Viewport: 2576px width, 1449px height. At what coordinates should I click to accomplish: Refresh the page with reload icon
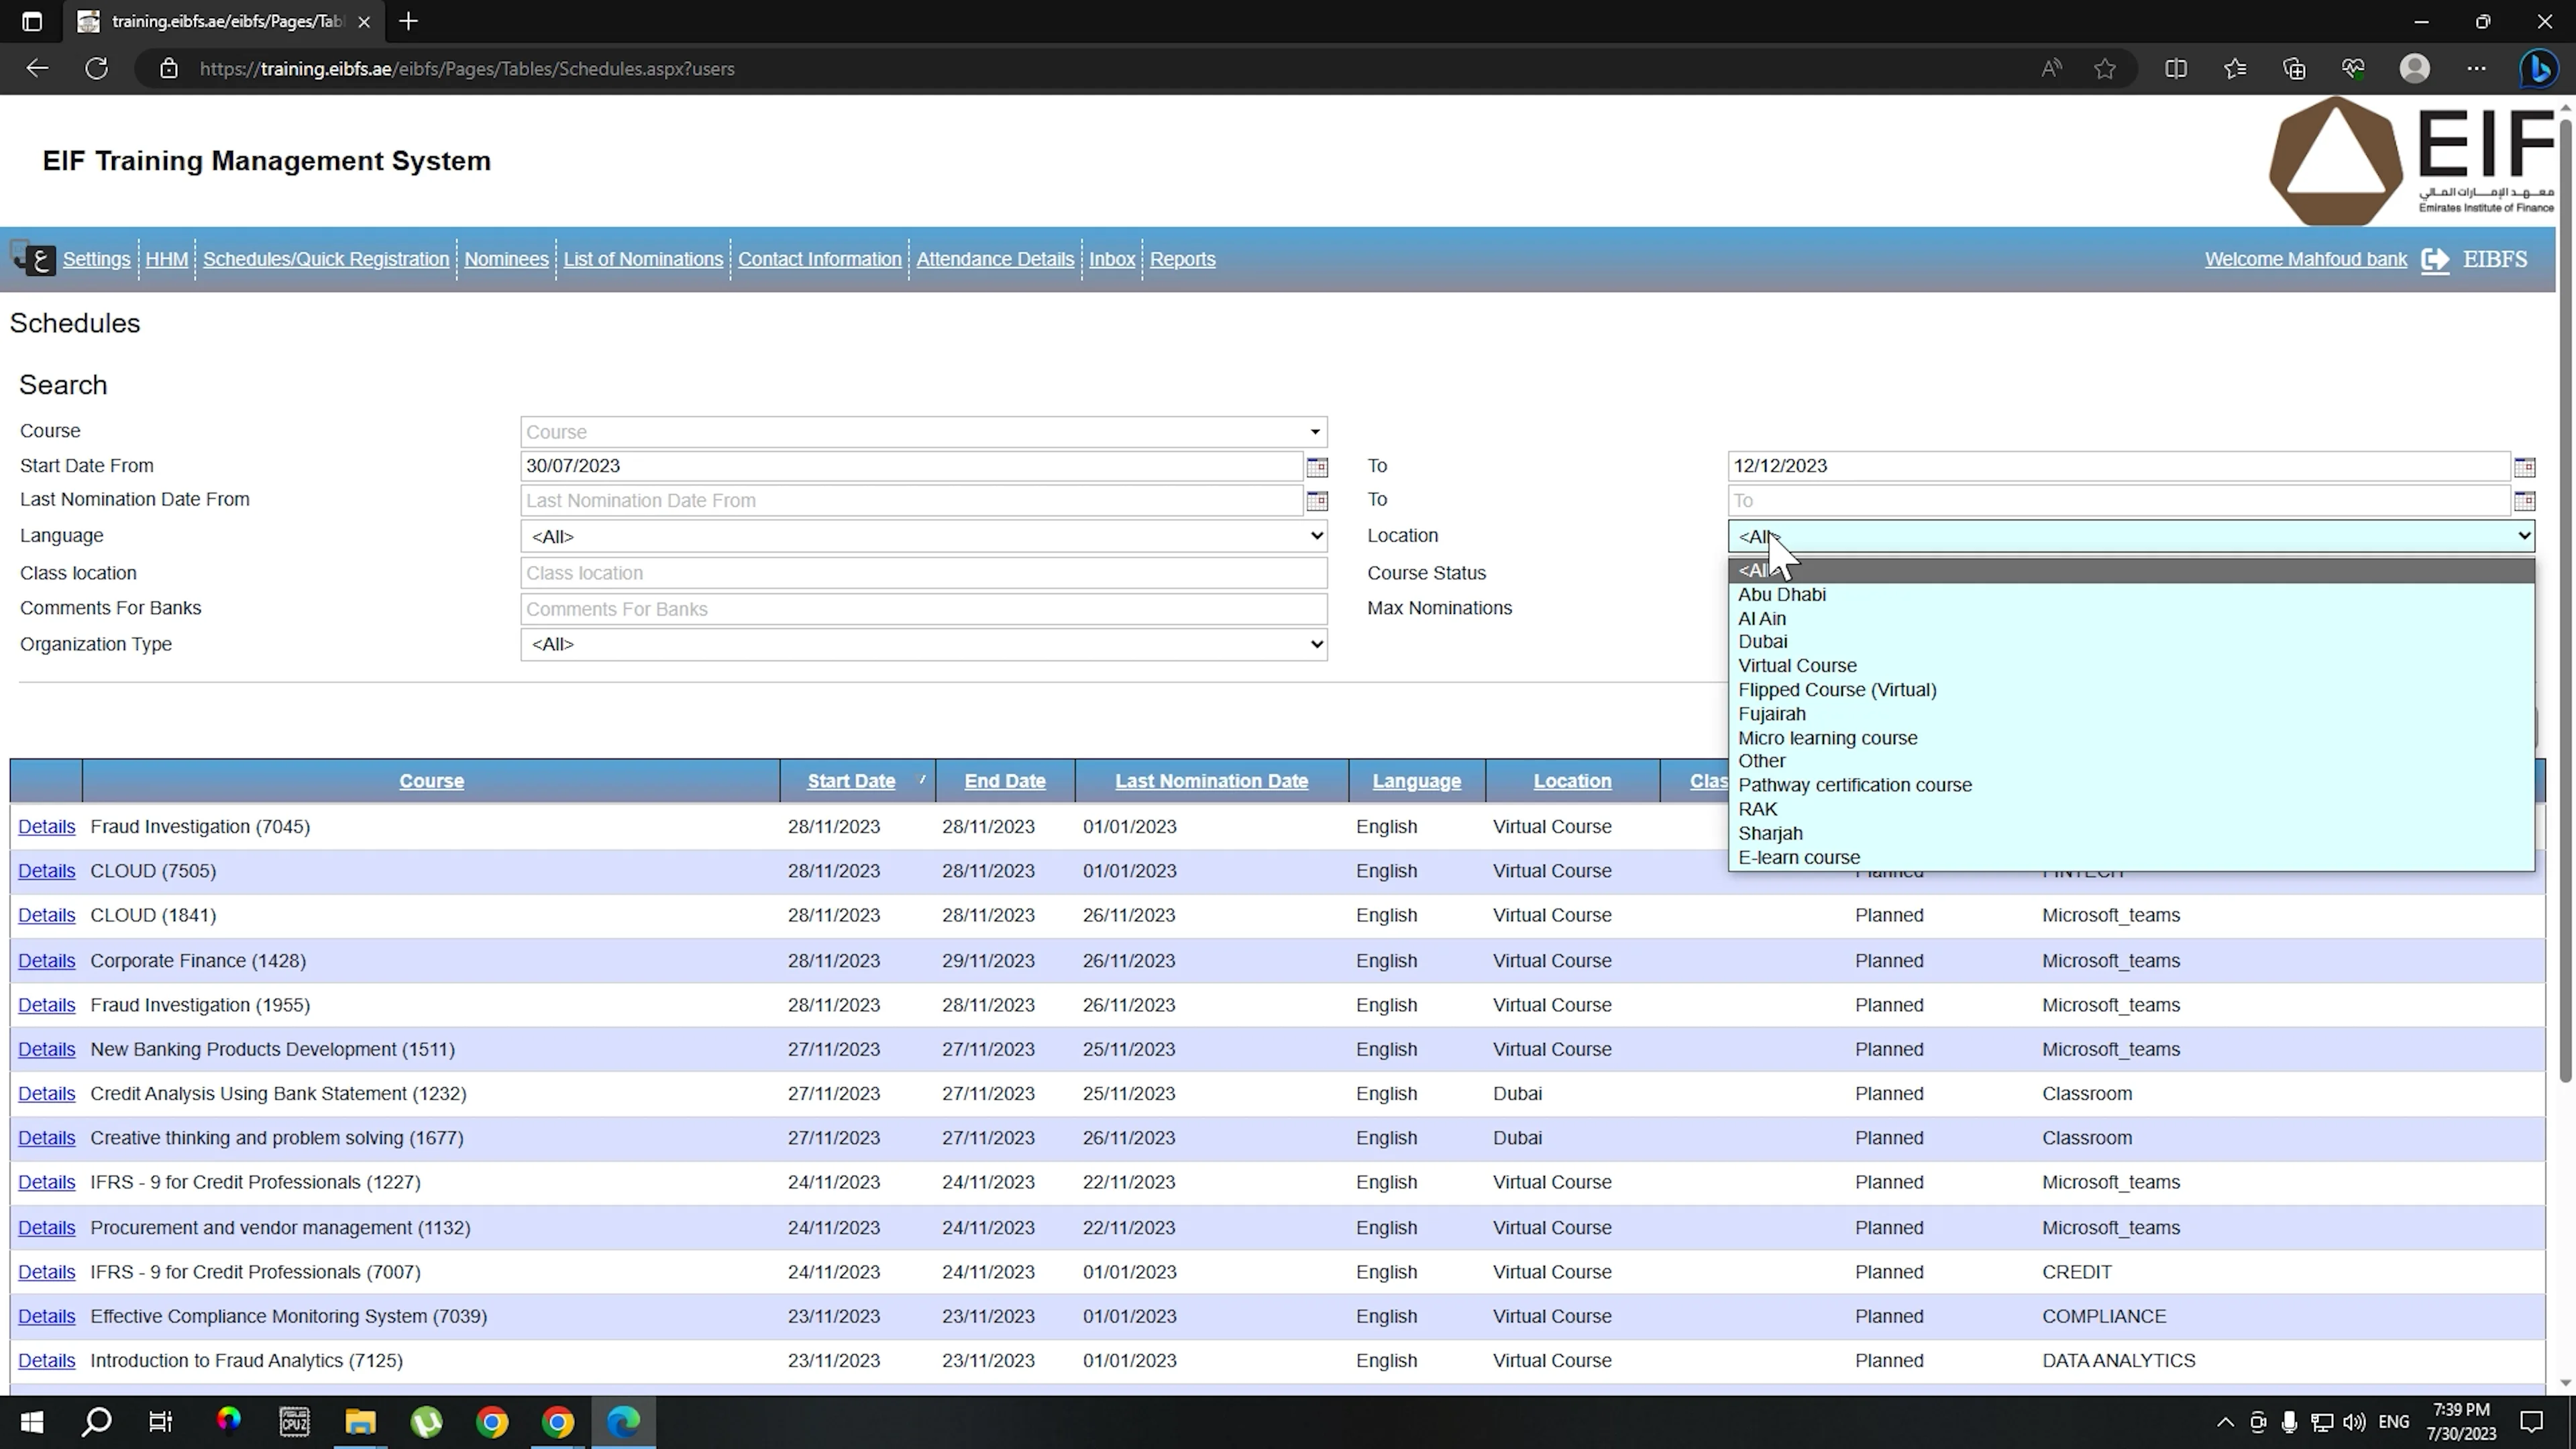point(96,69)
